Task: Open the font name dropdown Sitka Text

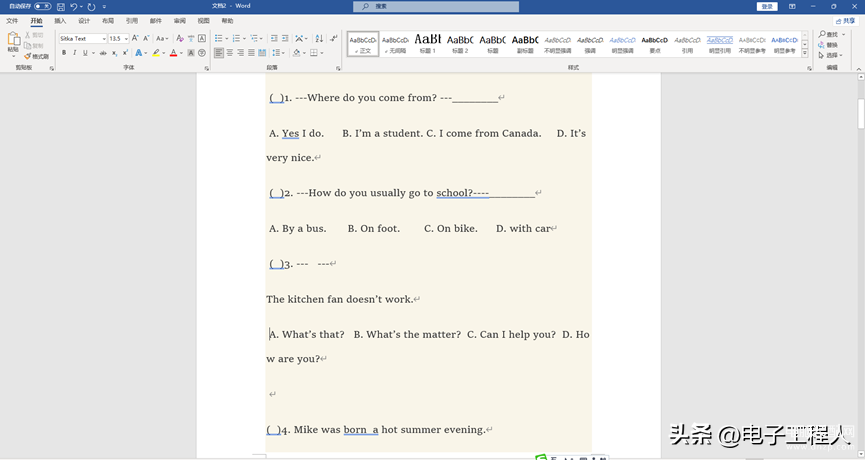Action: 104,39
